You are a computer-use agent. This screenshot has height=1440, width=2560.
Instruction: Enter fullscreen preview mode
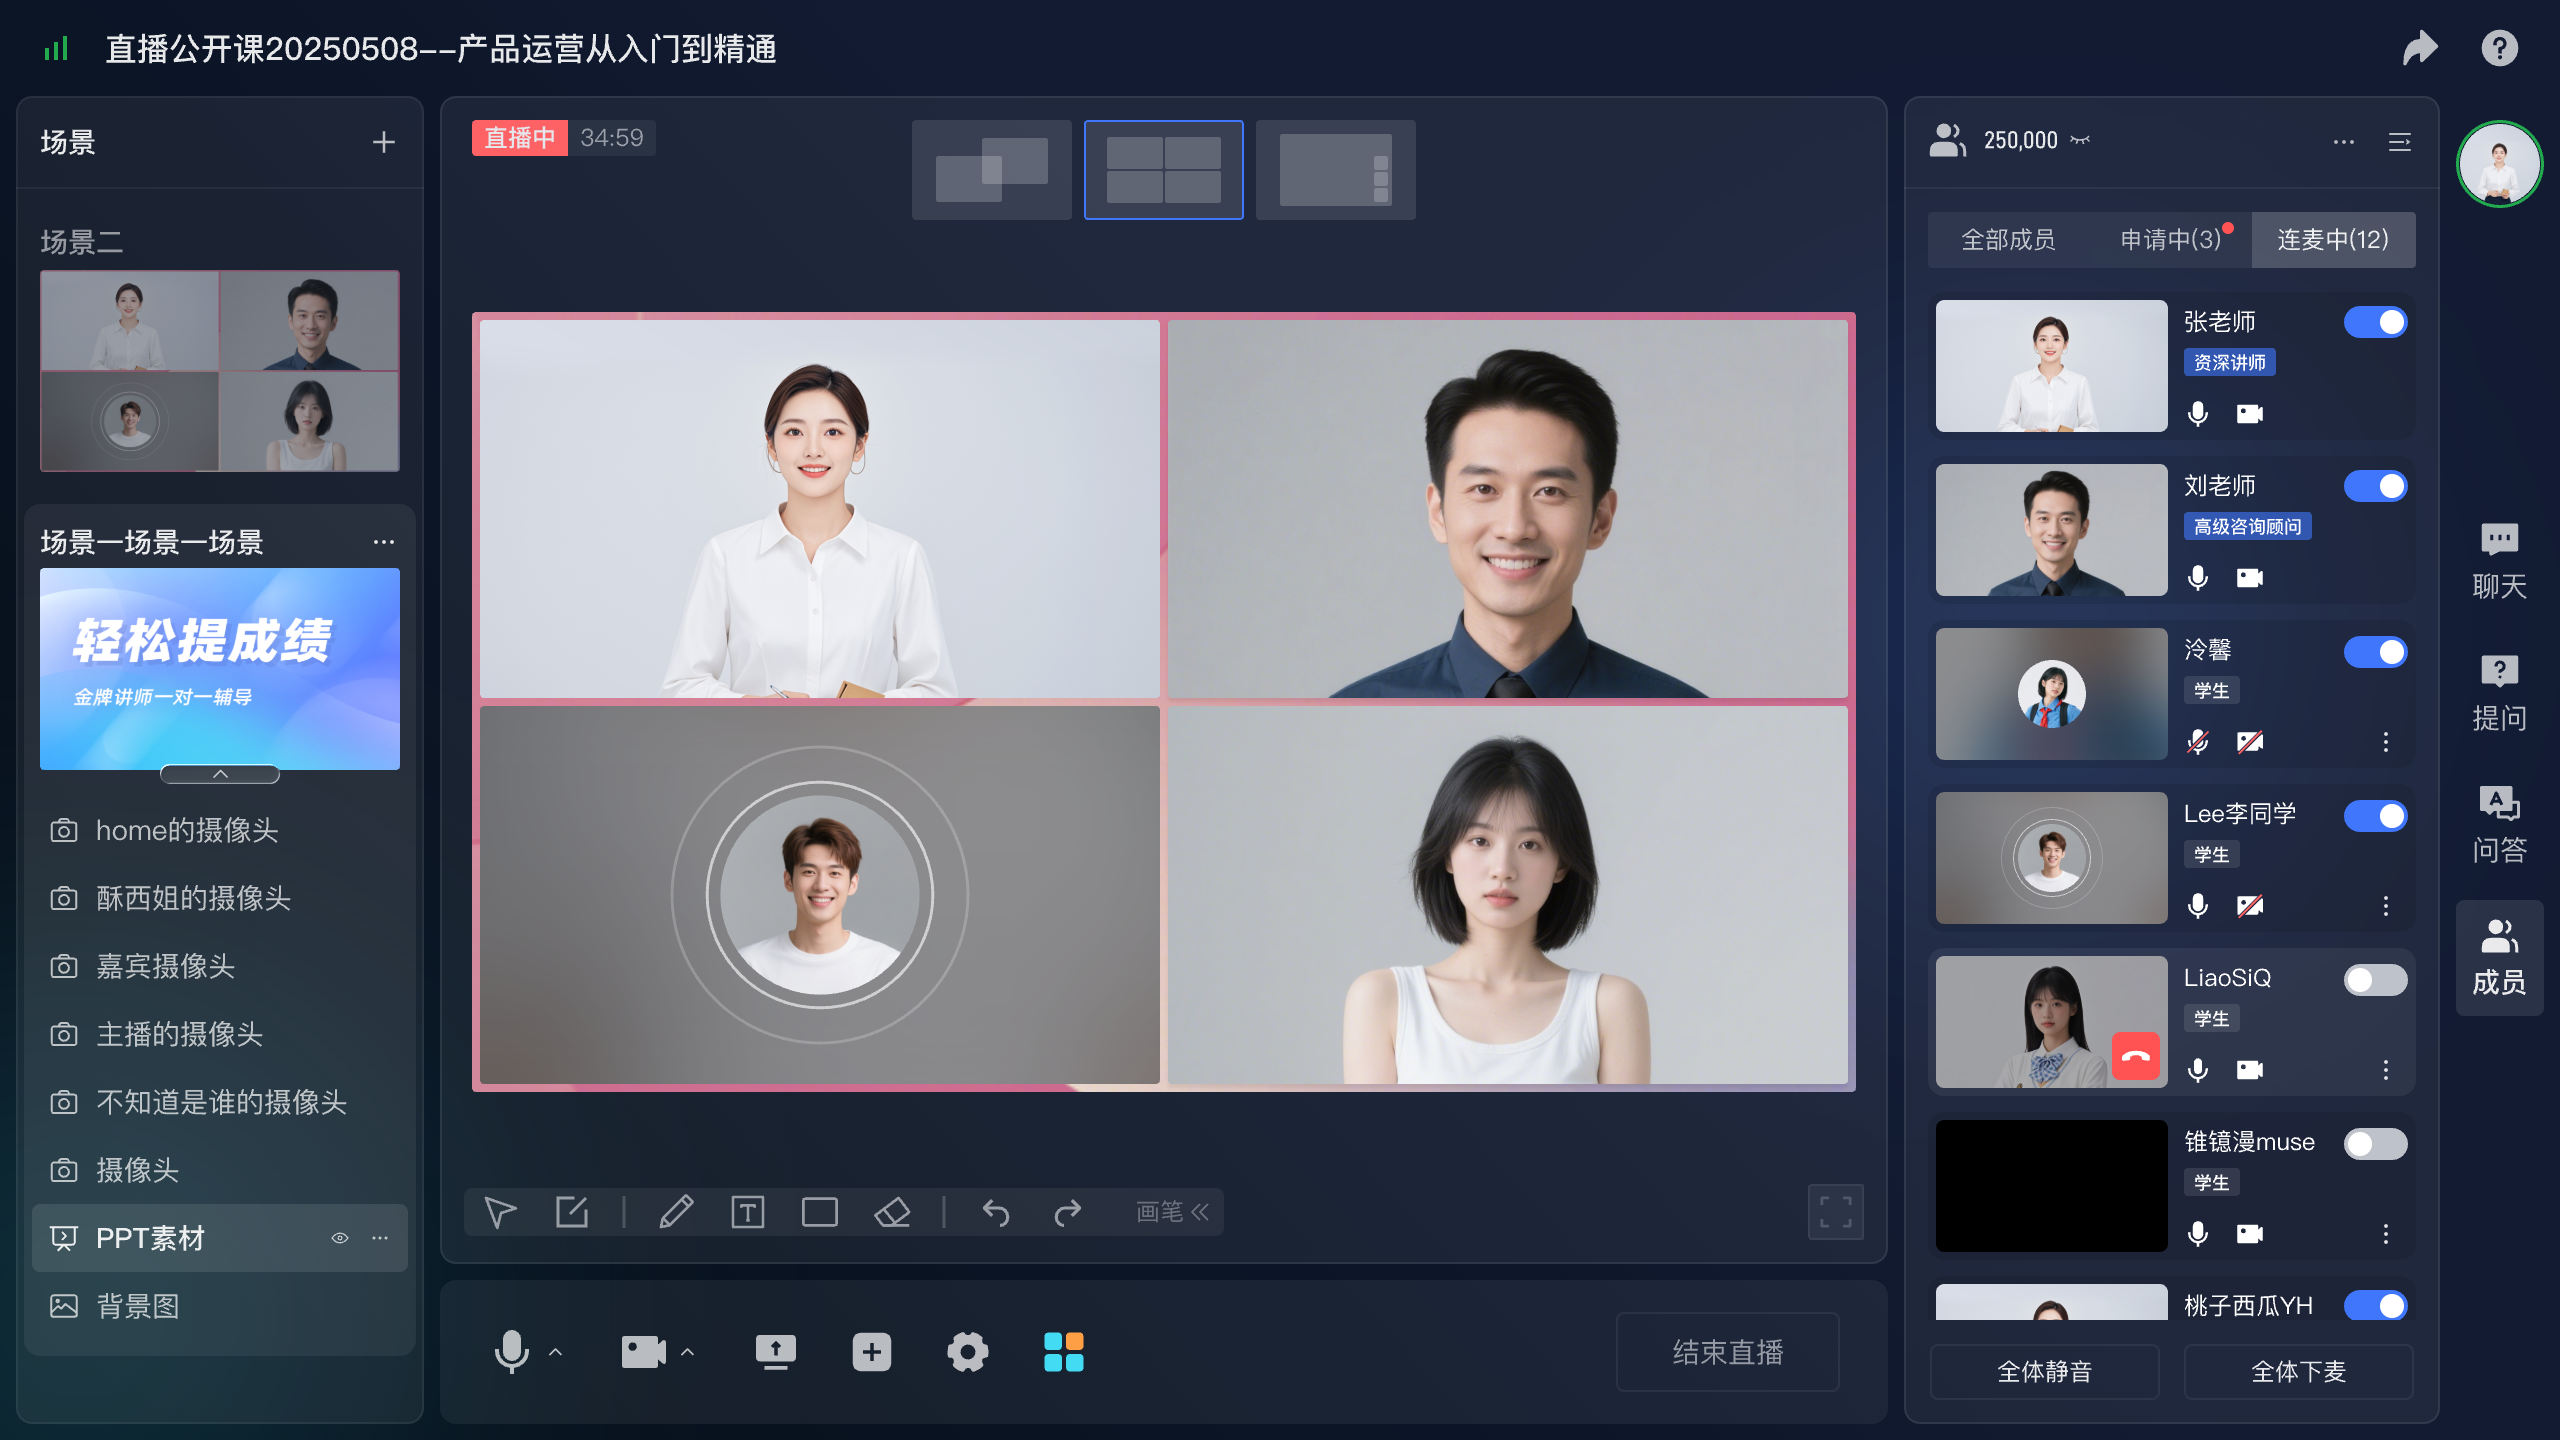point(1836,1212)
